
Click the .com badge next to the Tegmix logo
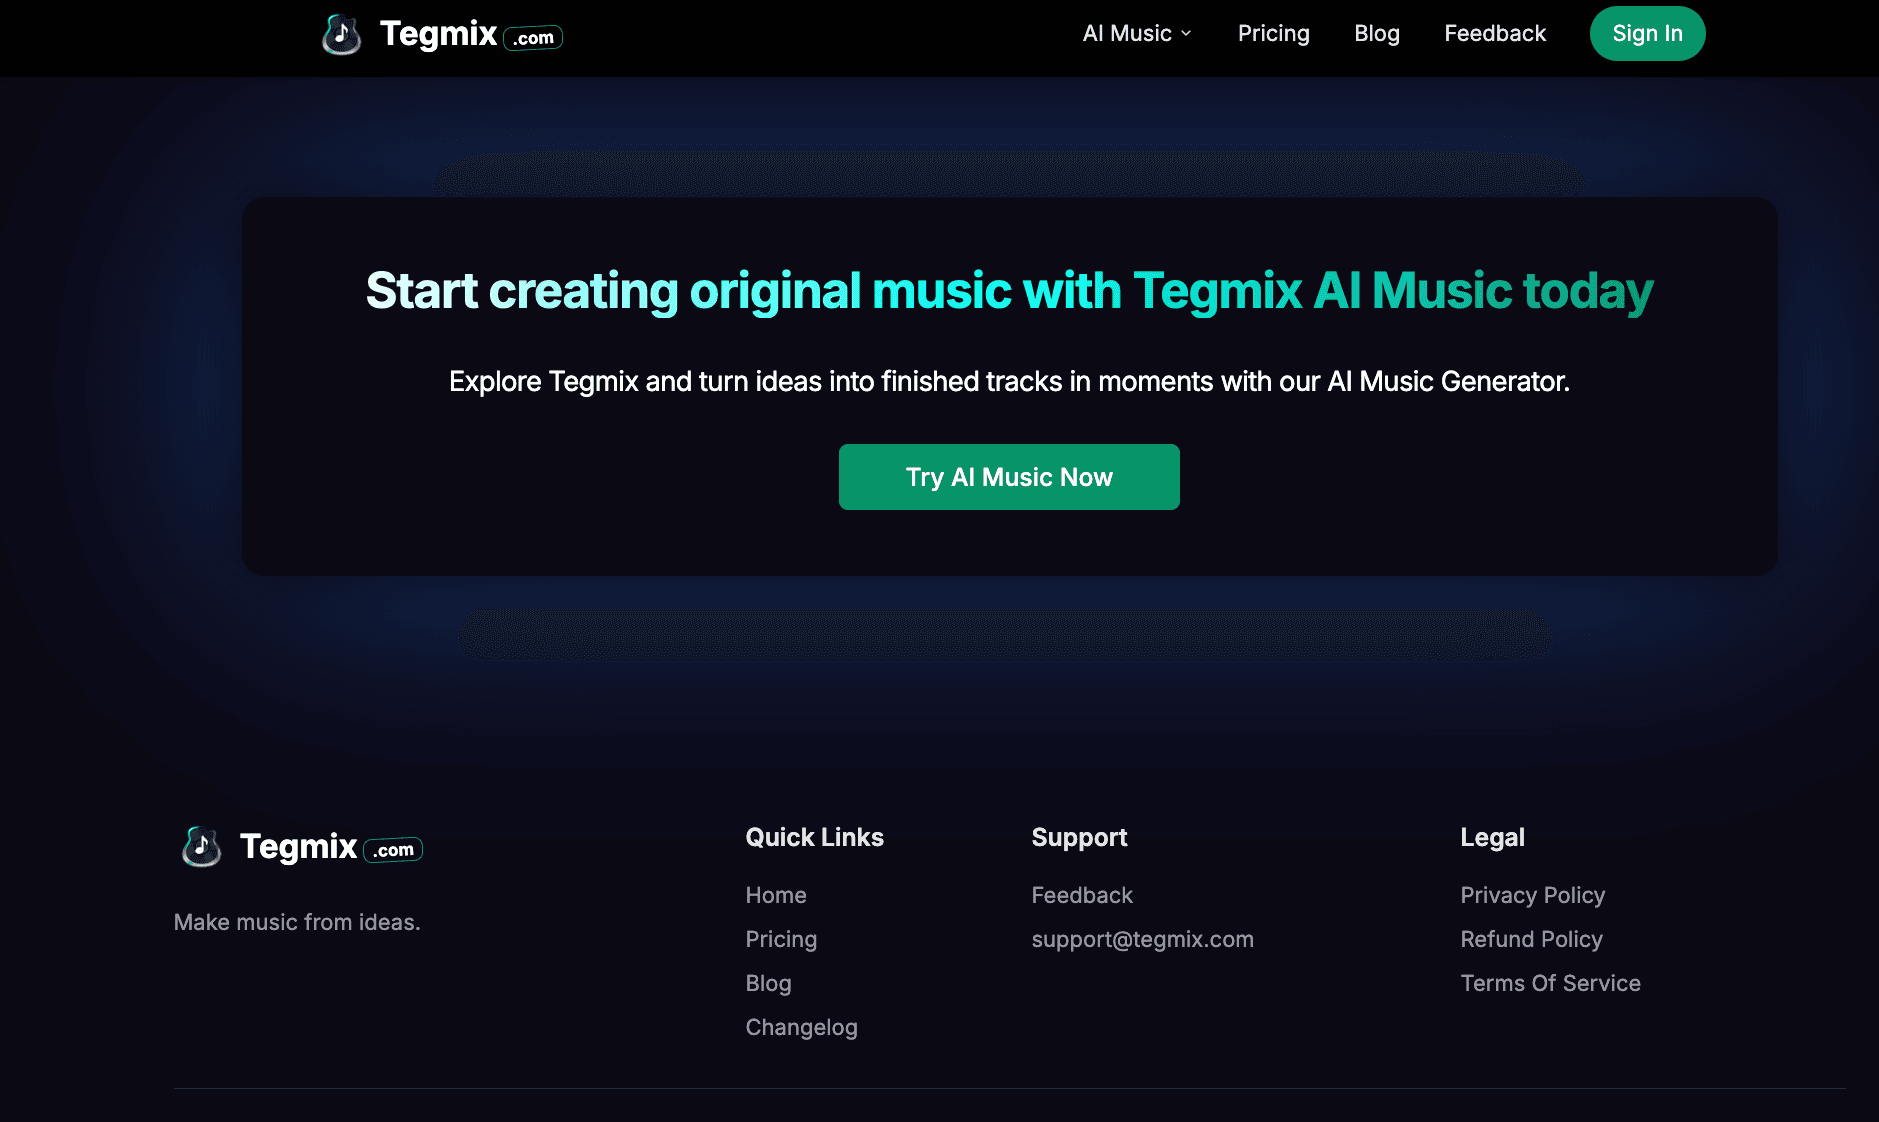tap(534, 37)
